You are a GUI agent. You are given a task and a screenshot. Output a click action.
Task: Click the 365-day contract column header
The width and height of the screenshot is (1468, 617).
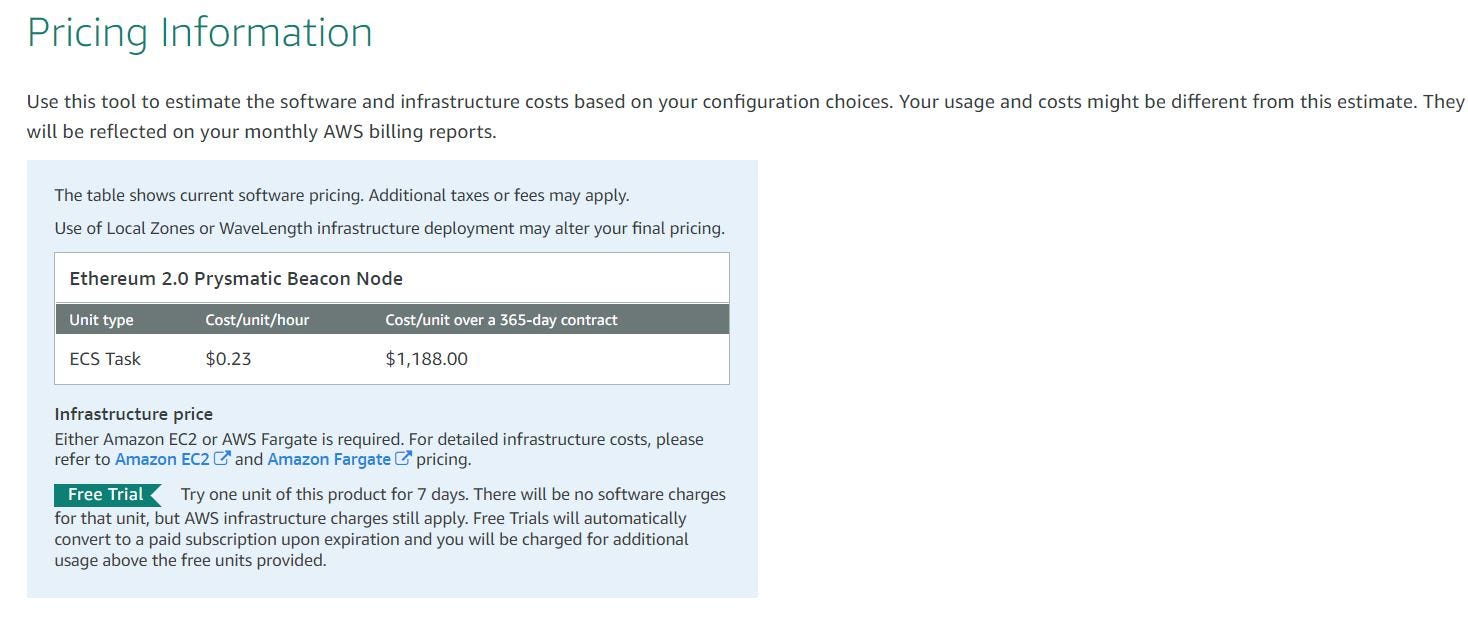coord(501,320)
